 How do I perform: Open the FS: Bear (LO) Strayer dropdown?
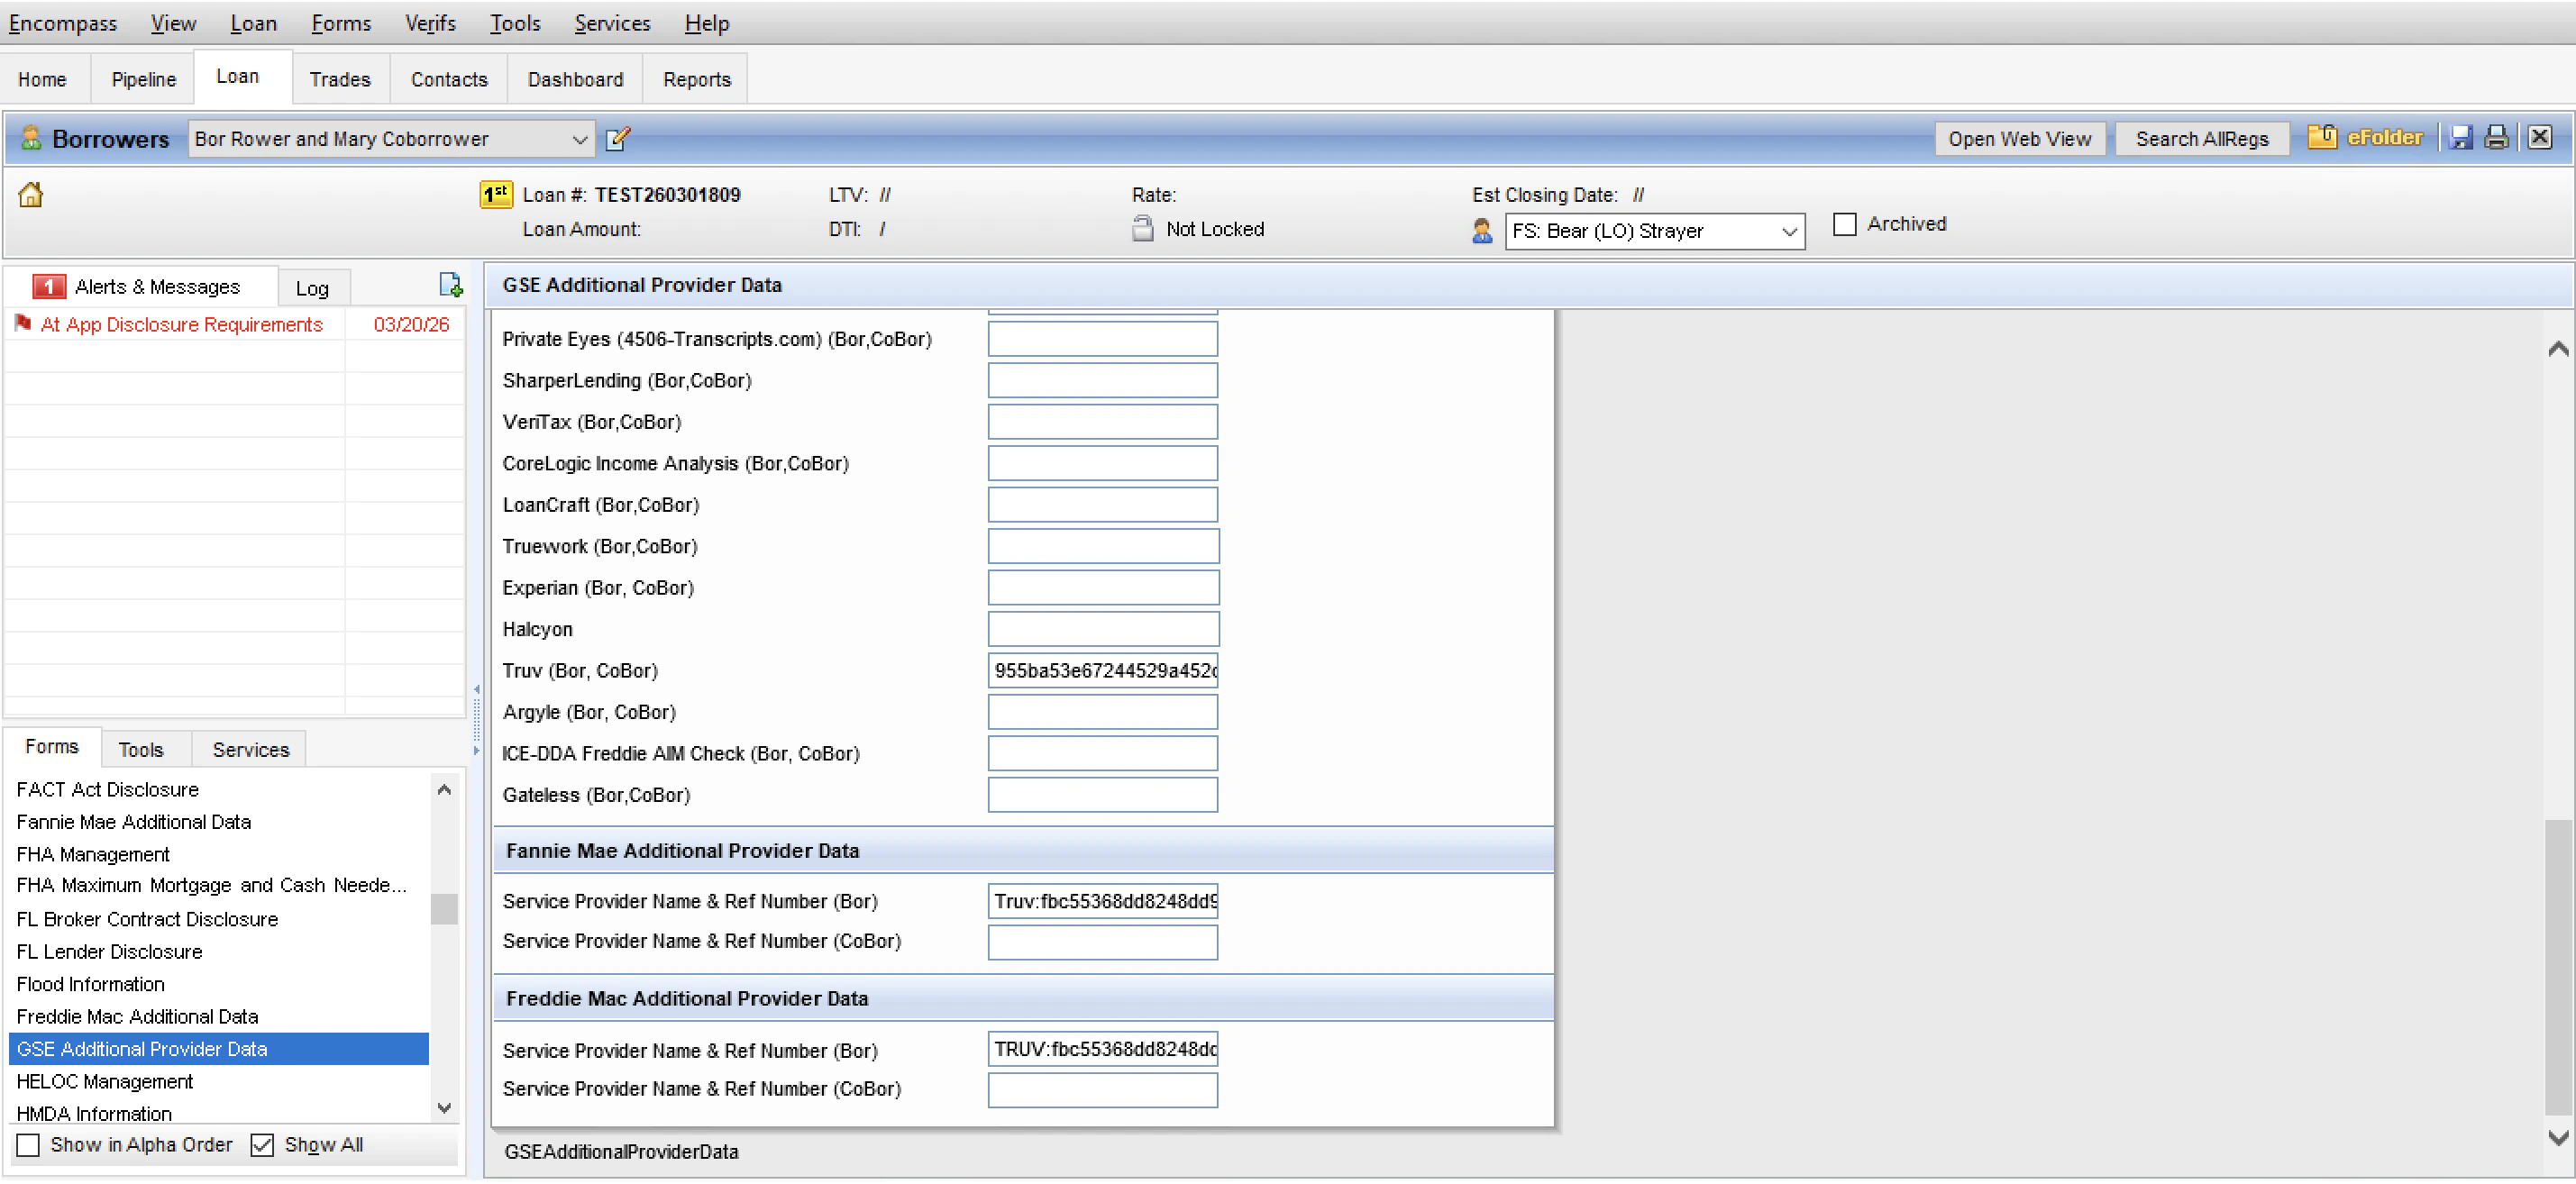click(1789, 231)
